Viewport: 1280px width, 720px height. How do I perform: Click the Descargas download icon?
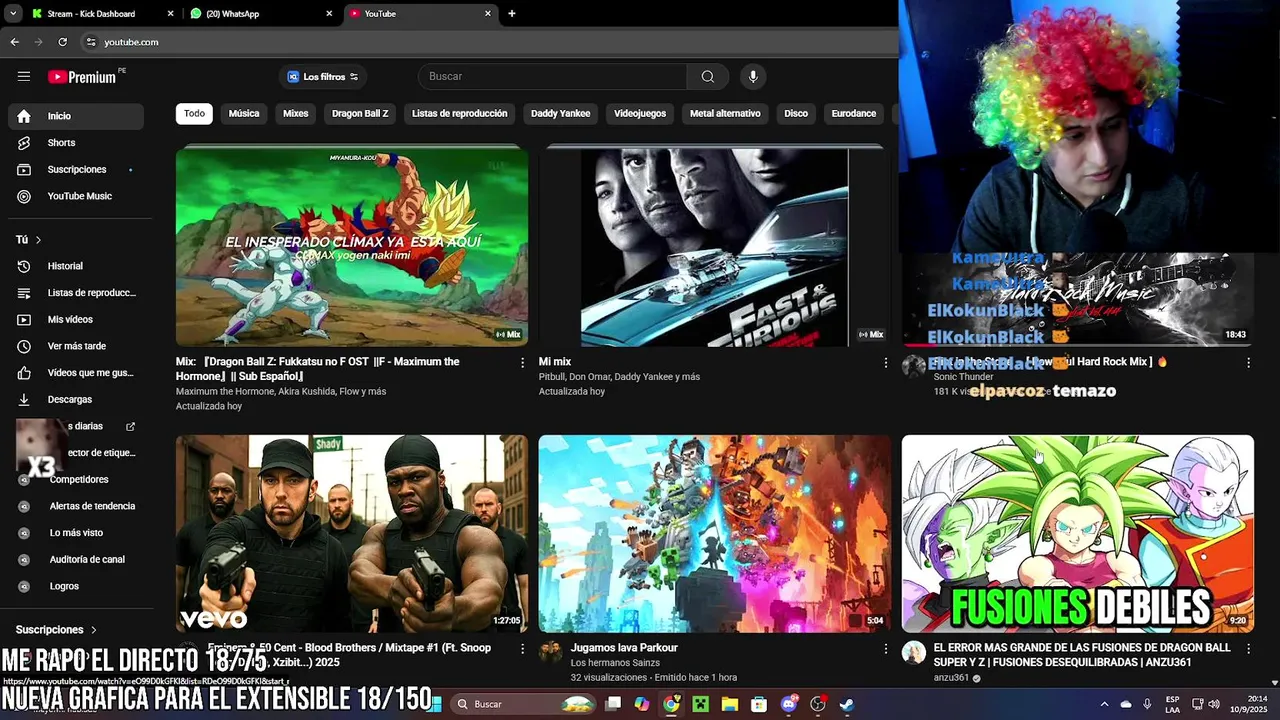click(x=24, y=400)
